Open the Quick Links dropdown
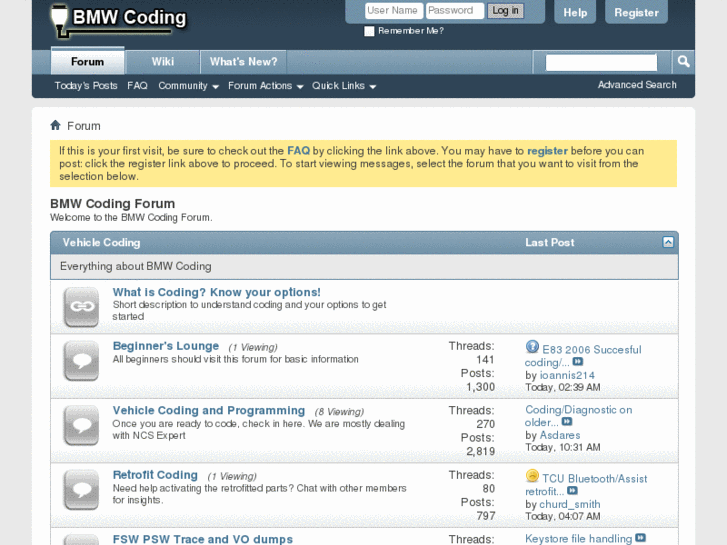727x545 pixels. click(344, 86)
